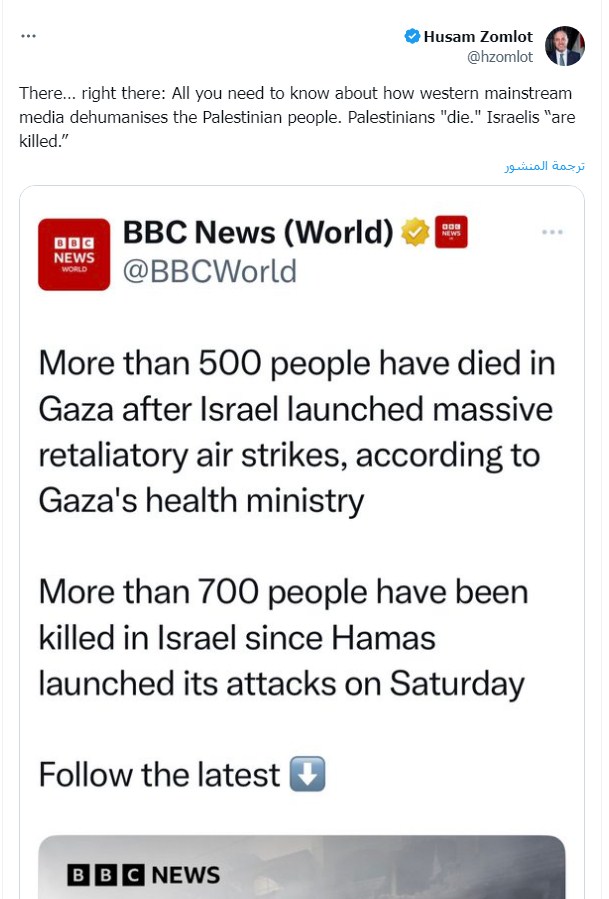Click the BBC NEWS logo on the image

[x=143, y=875]
